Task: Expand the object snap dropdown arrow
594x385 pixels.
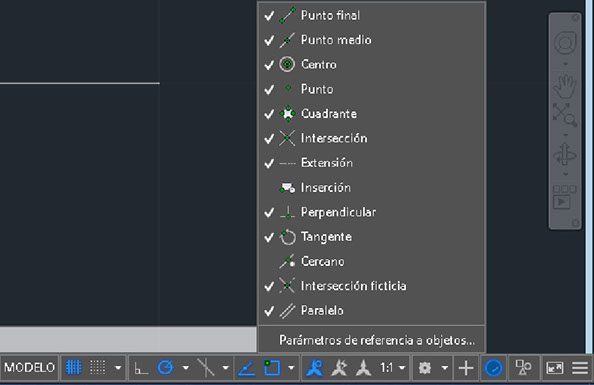Action: (x=291, y=368)
